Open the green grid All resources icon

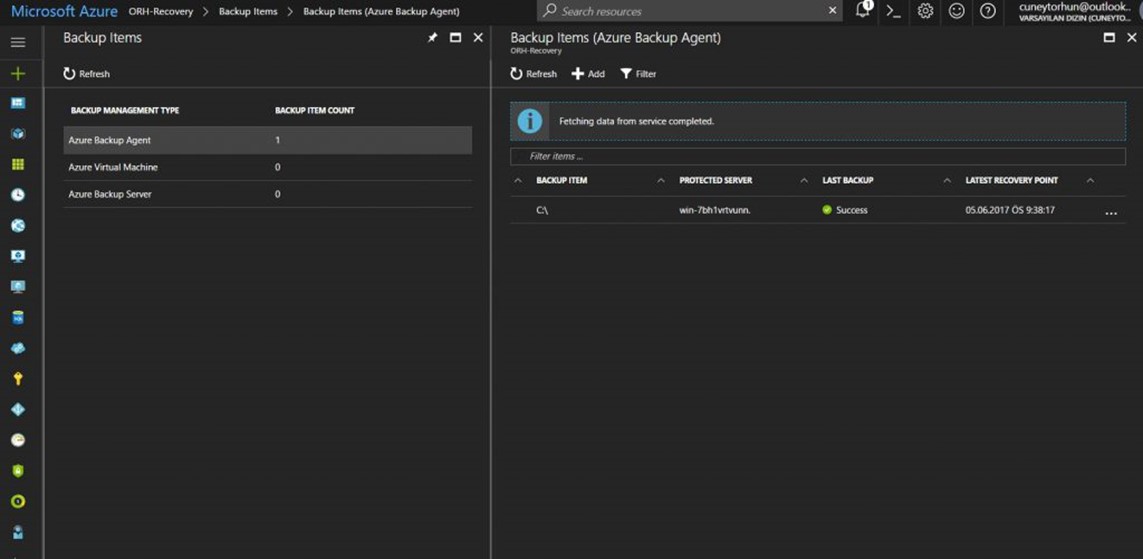[18, 165]
